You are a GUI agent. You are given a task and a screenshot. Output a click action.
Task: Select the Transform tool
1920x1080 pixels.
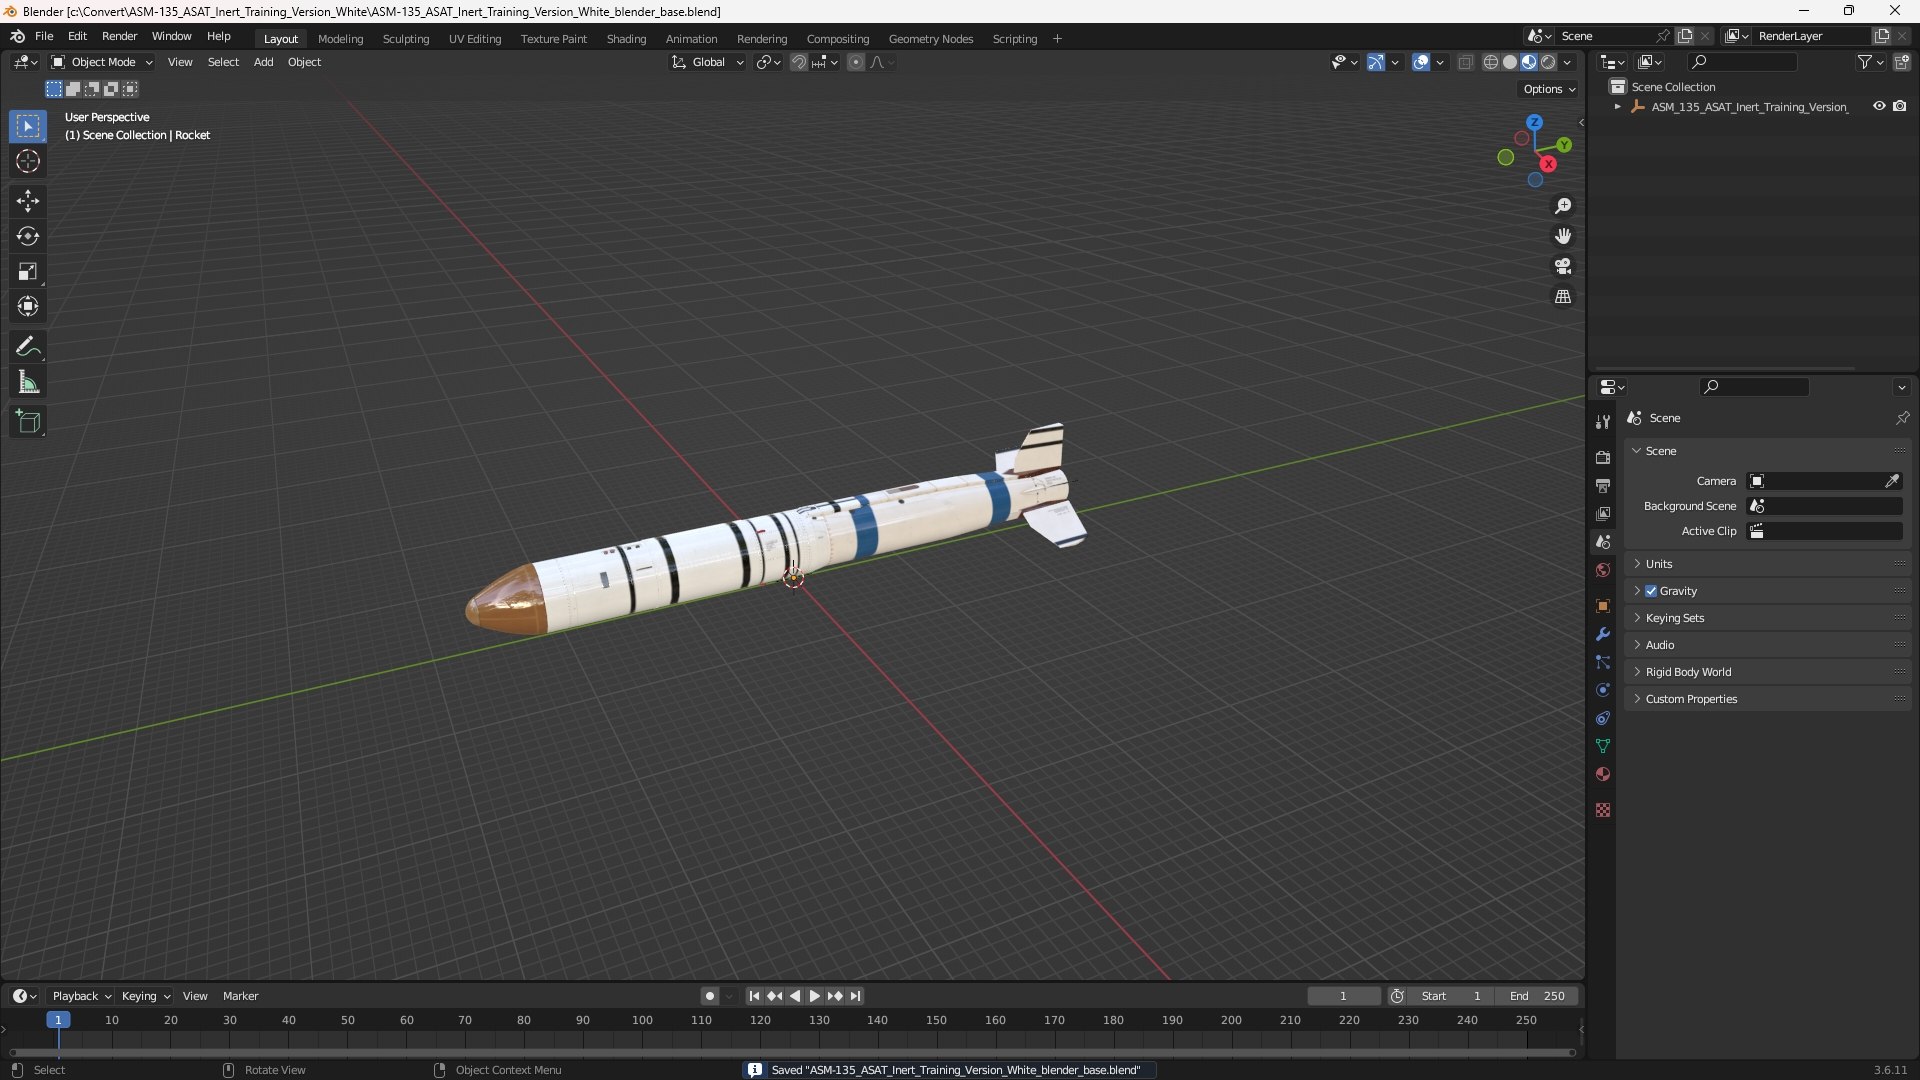pos(28,306)
